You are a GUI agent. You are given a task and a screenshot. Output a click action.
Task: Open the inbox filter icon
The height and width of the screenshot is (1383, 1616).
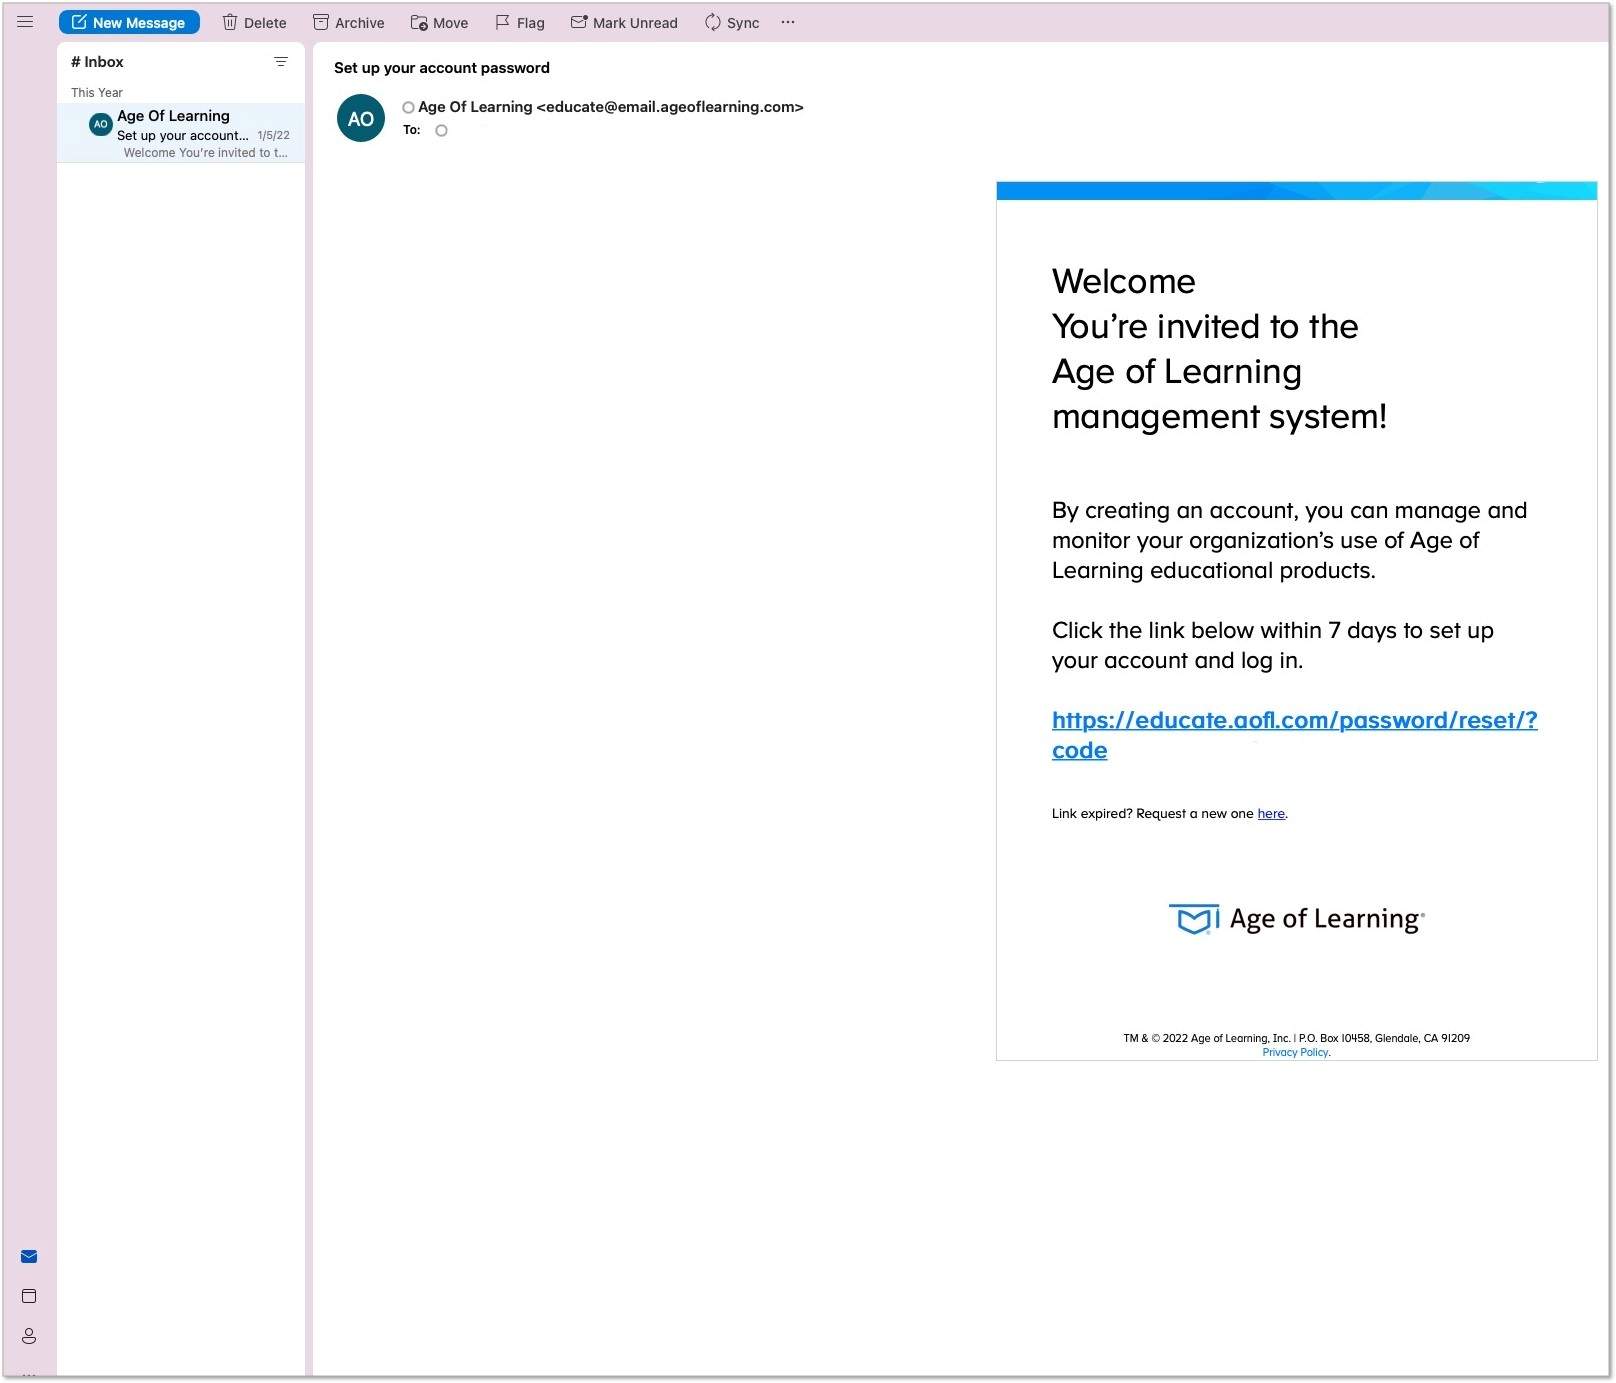pyautogui.click(x=281, y=62)
